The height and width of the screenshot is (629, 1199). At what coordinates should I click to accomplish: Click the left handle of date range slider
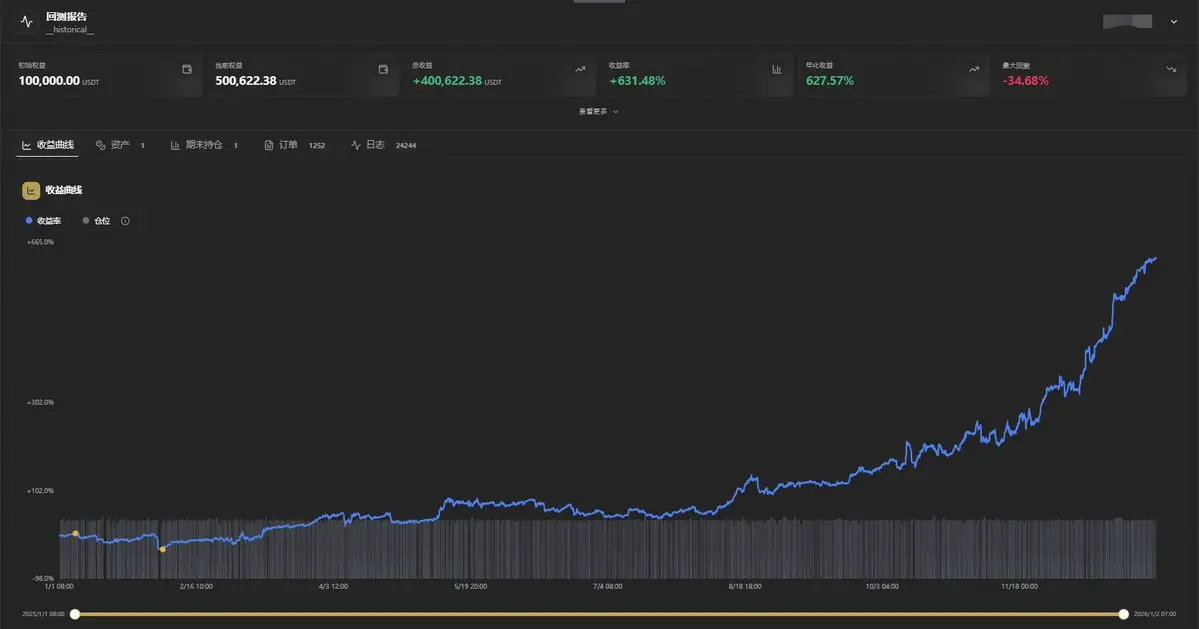[x=75, y=614]
